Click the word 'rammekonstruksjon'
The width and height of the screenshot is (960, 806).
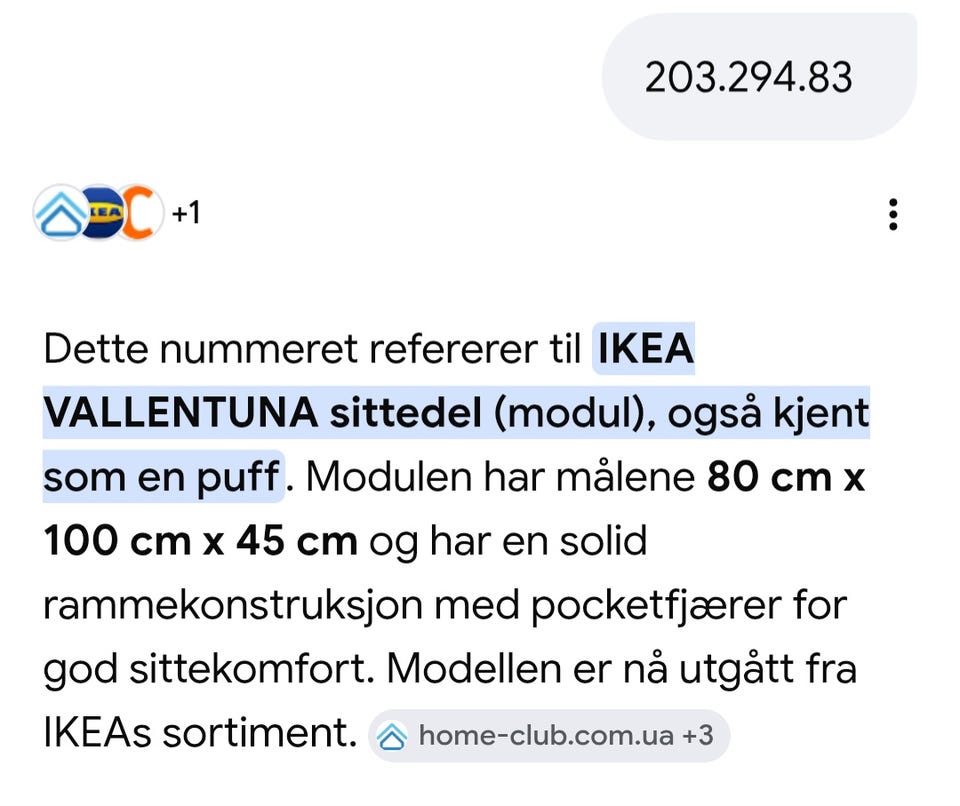(x=233, y=606)
